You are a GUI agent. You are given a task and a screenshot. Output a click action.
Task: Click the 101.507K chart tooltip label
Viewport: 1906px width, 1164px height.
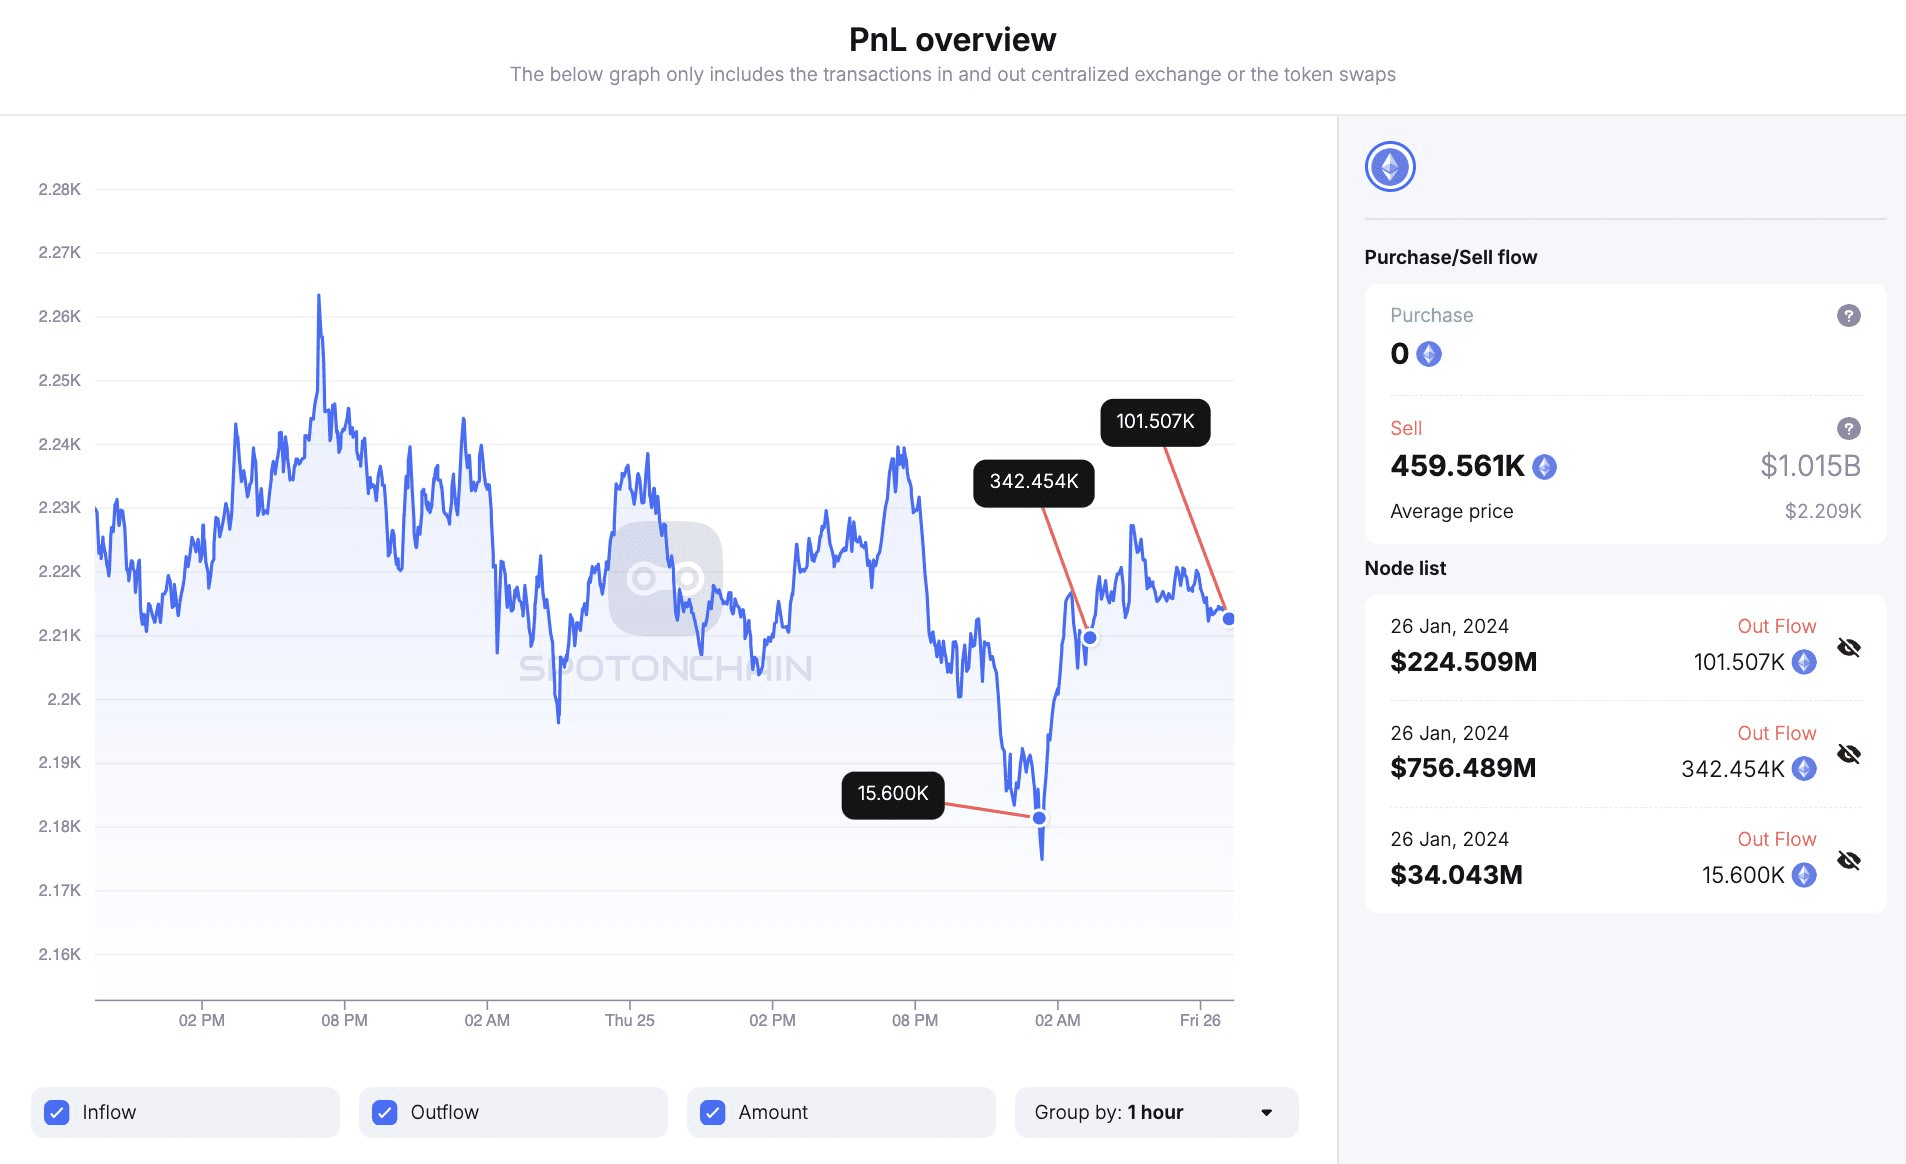click(x=1155, y=422)
